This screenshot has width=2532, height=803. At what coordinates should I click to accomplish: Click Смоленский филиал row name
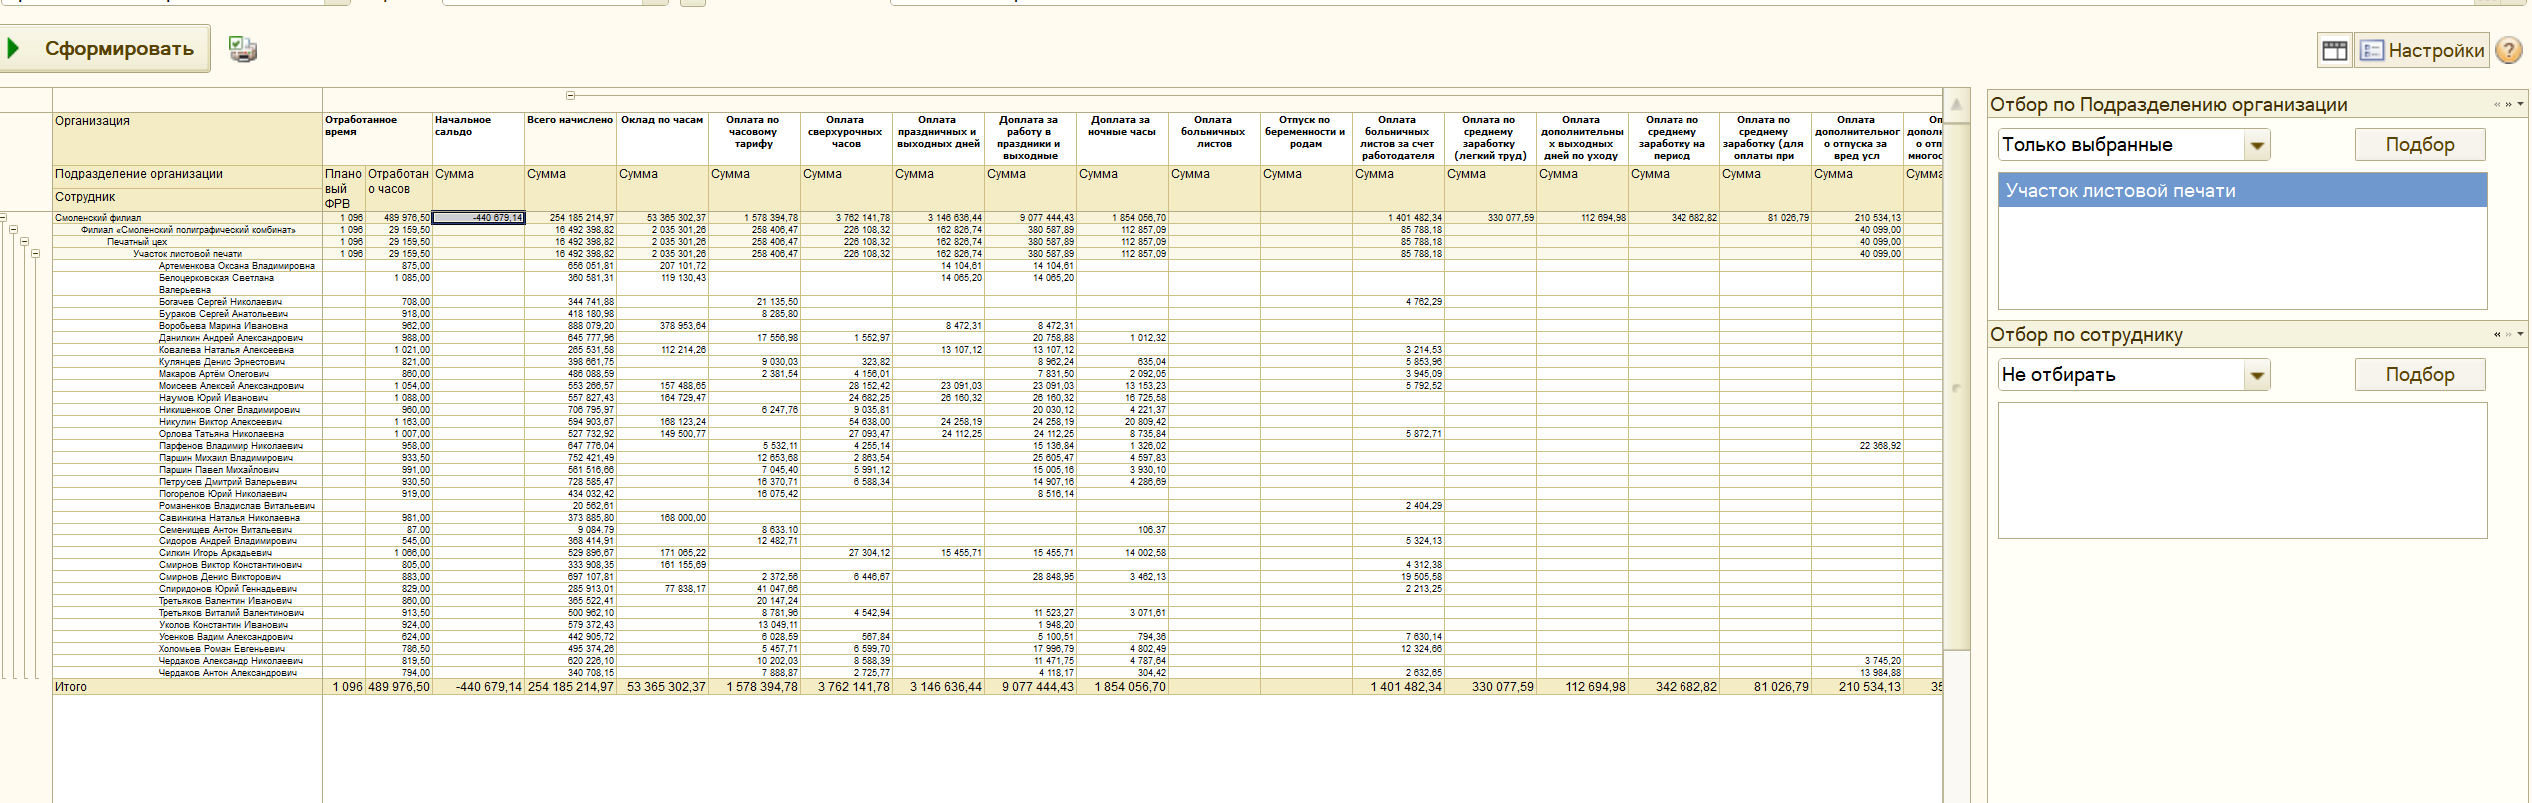coord(98,217)
